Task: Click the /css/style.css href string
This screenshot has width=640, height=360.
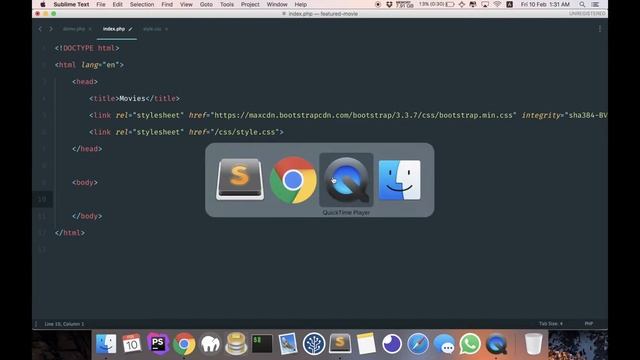Action: 245,132
